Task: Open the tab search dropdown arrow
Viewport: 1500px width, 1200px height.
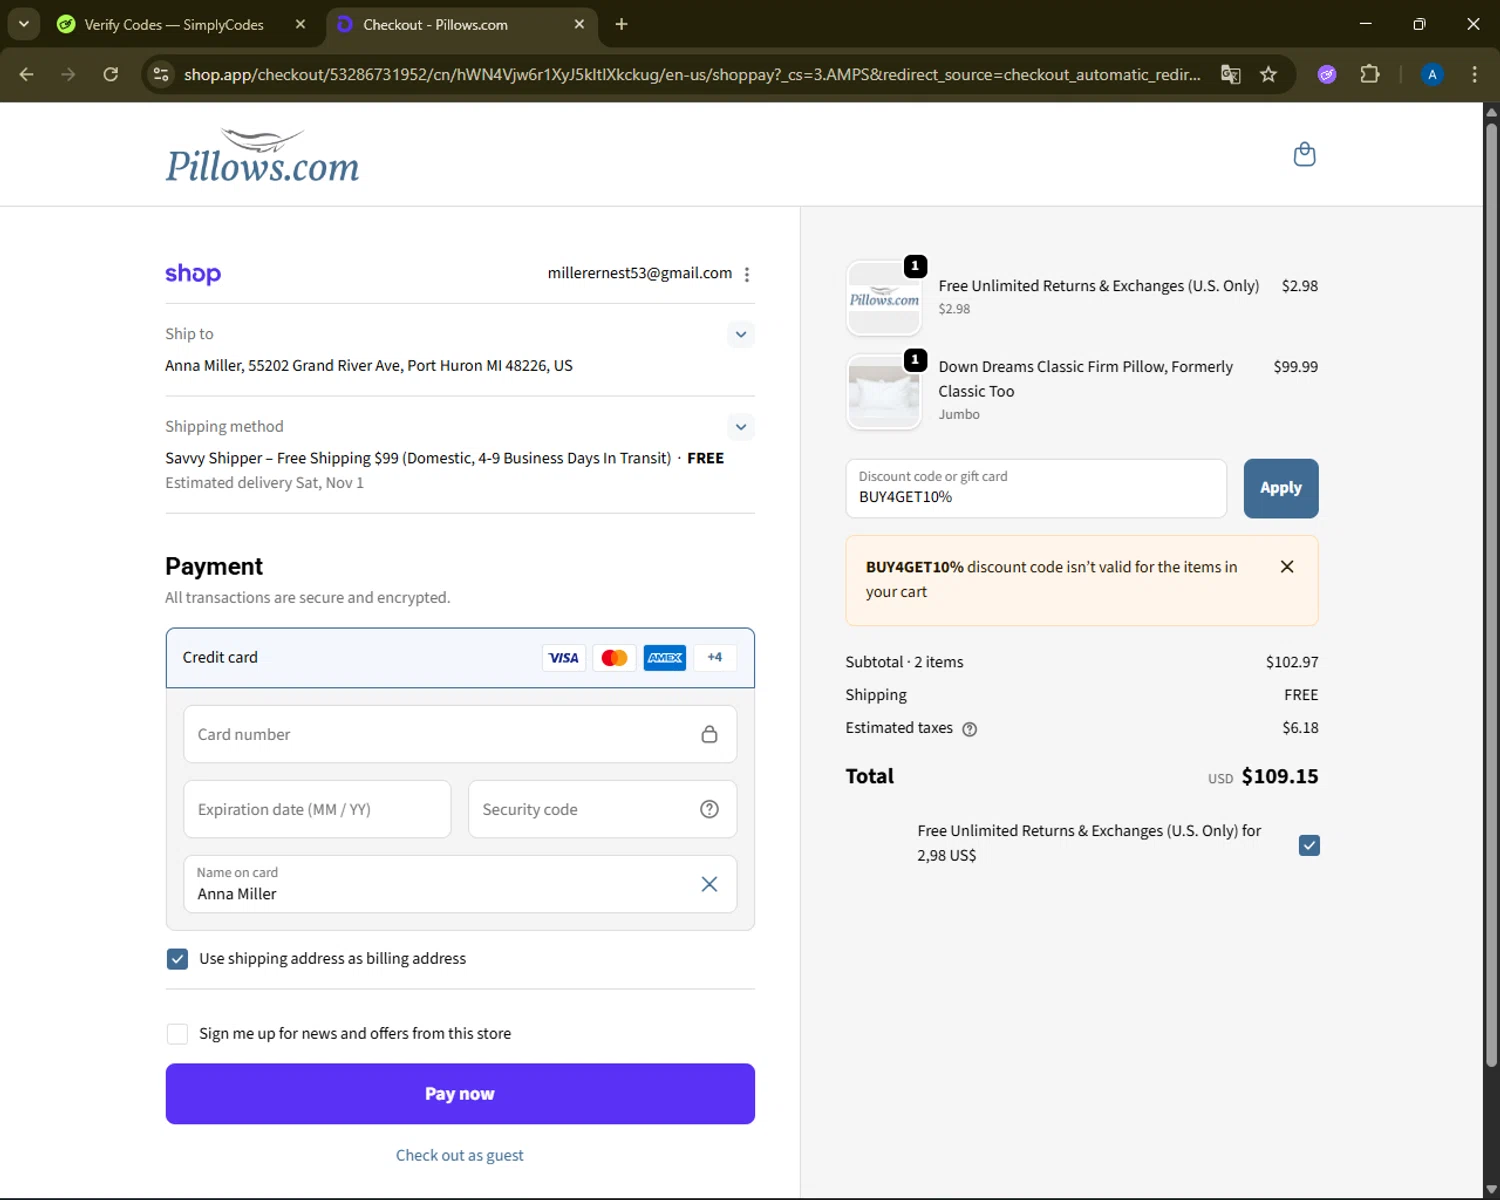Action: tap(23, 24)
